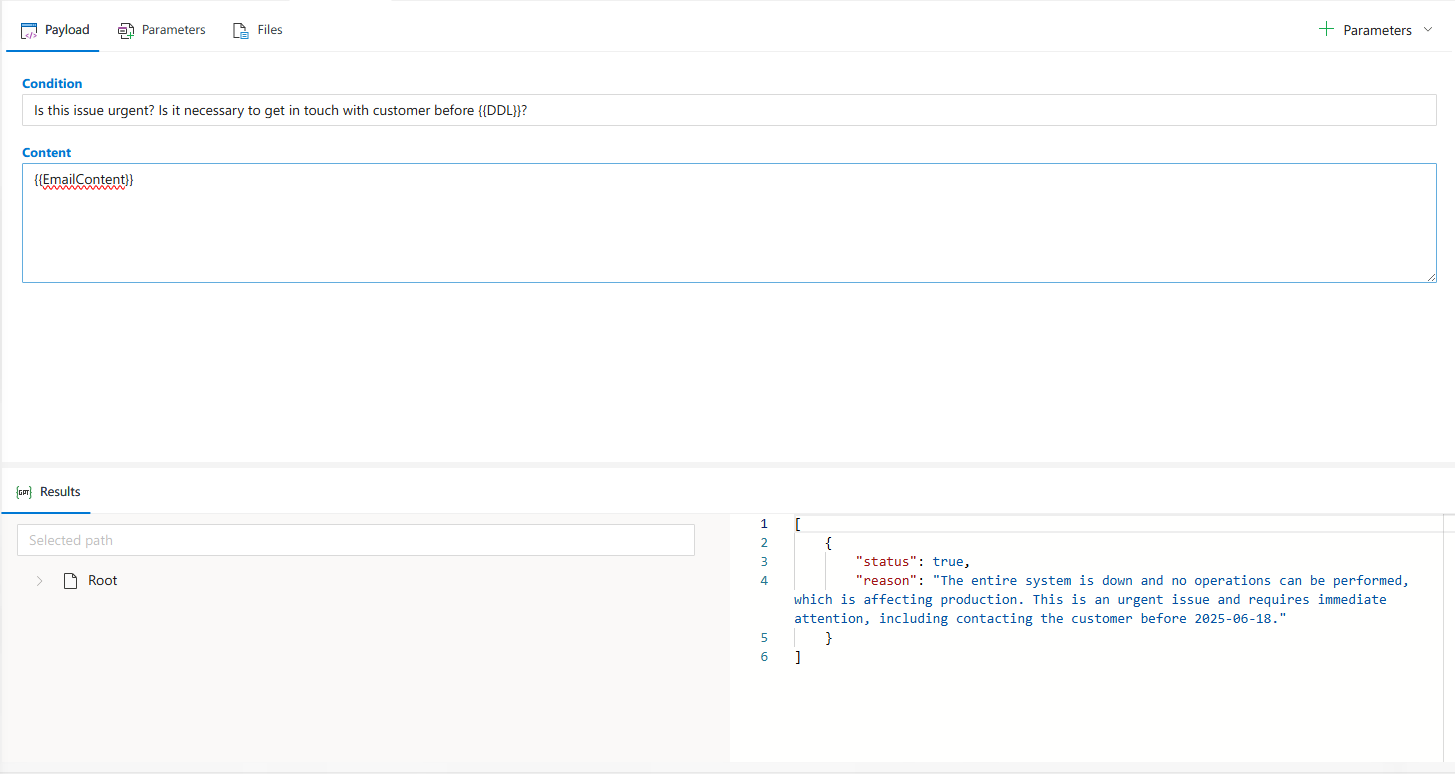
Task: Click the {{EmailContent}} placeholder text
Action: [84, 179]
